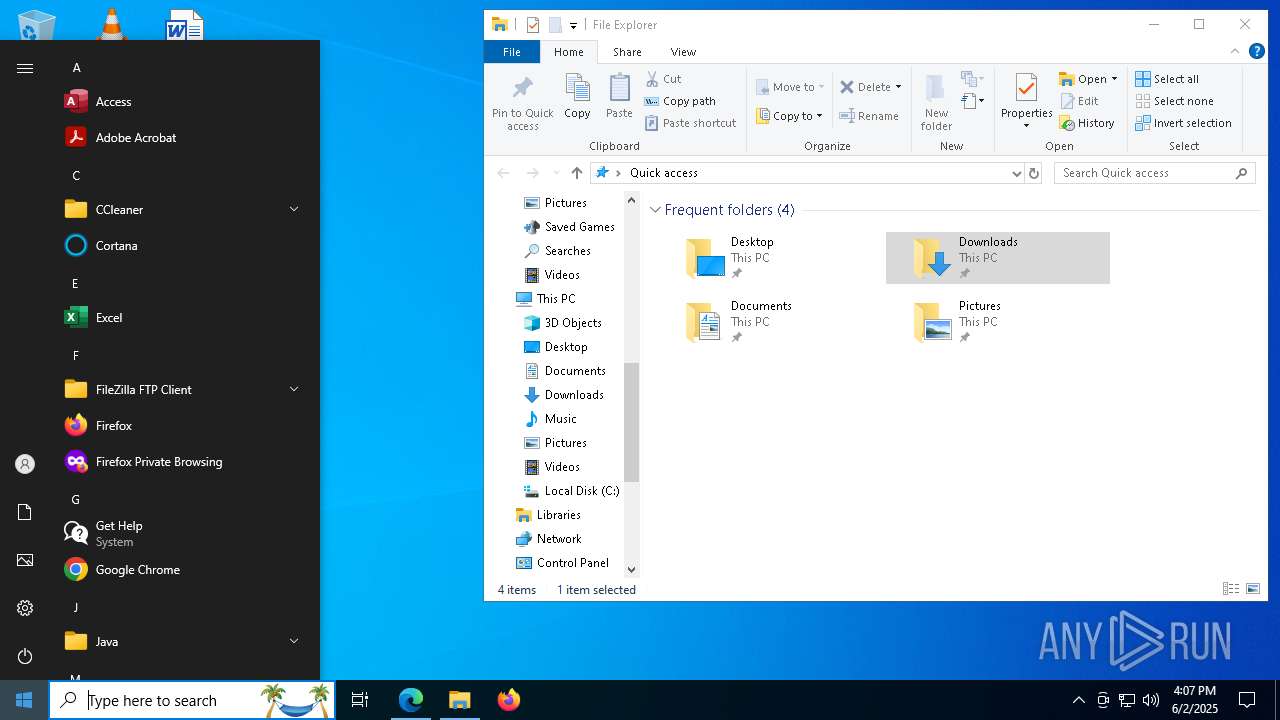The width and height of the screenshot is (1280, 720).
Task: Click the Task View taskbar button
Action: [x=360, y=700]
